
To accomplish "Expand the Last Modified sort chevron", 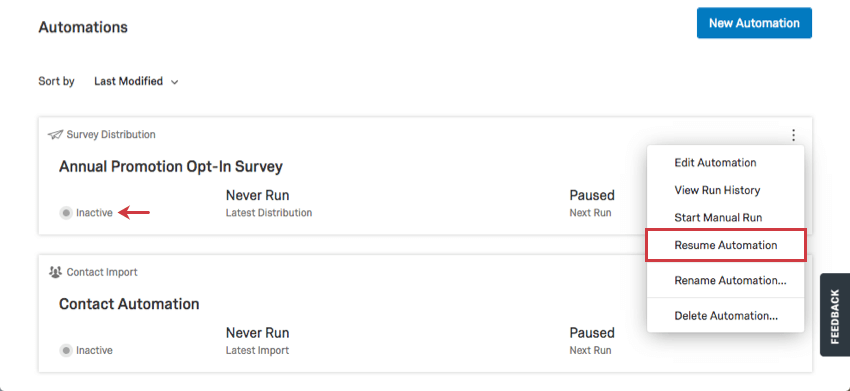I will click(x=174, y=82).
